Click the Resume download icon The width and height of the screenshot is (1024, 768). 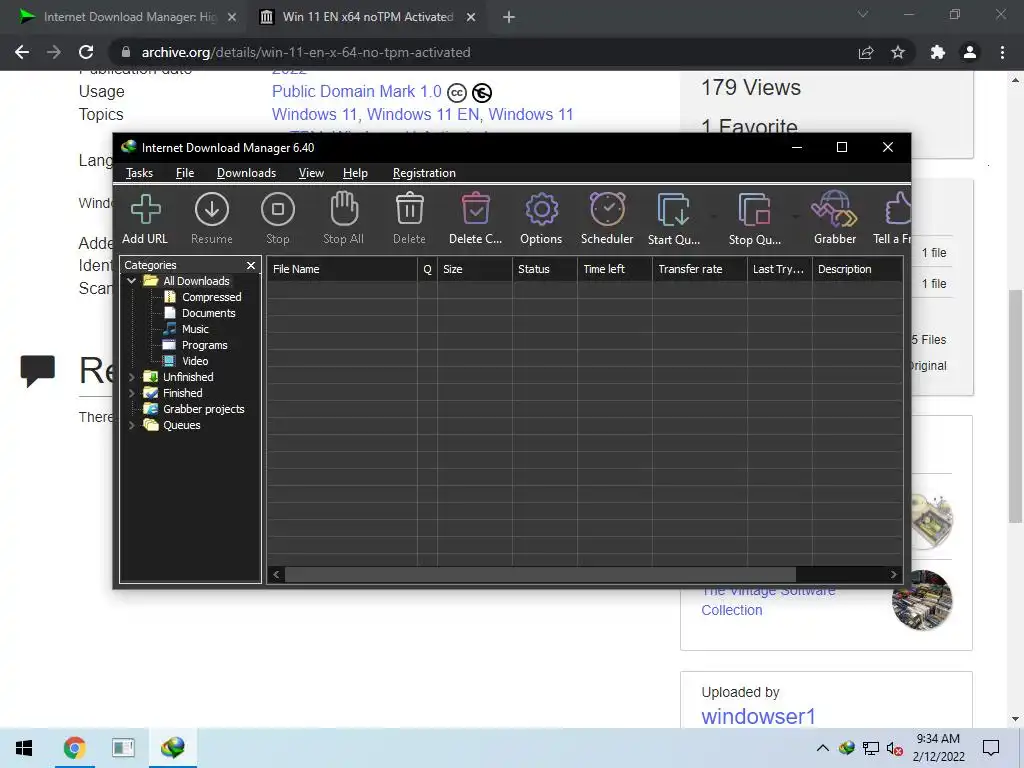pos(212,210)
